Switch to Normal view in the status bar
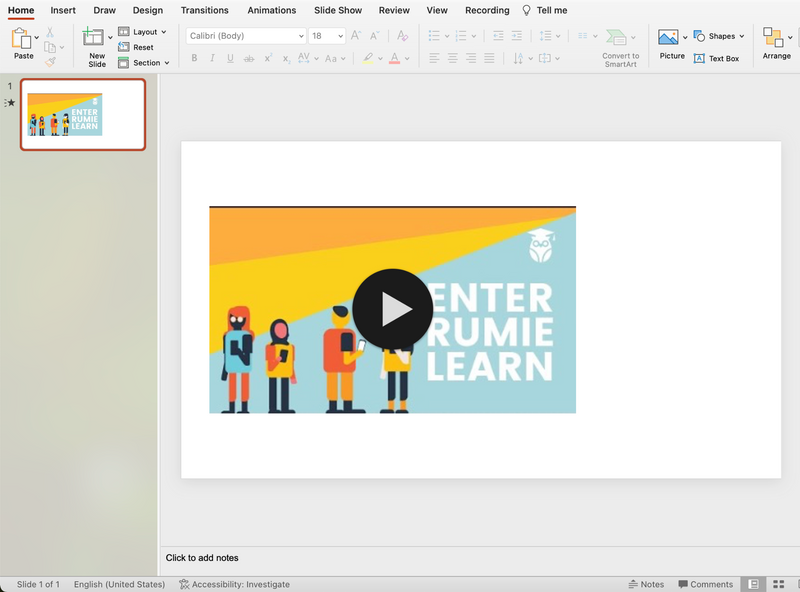Viewport: 800px width, 592px height. 753,584
